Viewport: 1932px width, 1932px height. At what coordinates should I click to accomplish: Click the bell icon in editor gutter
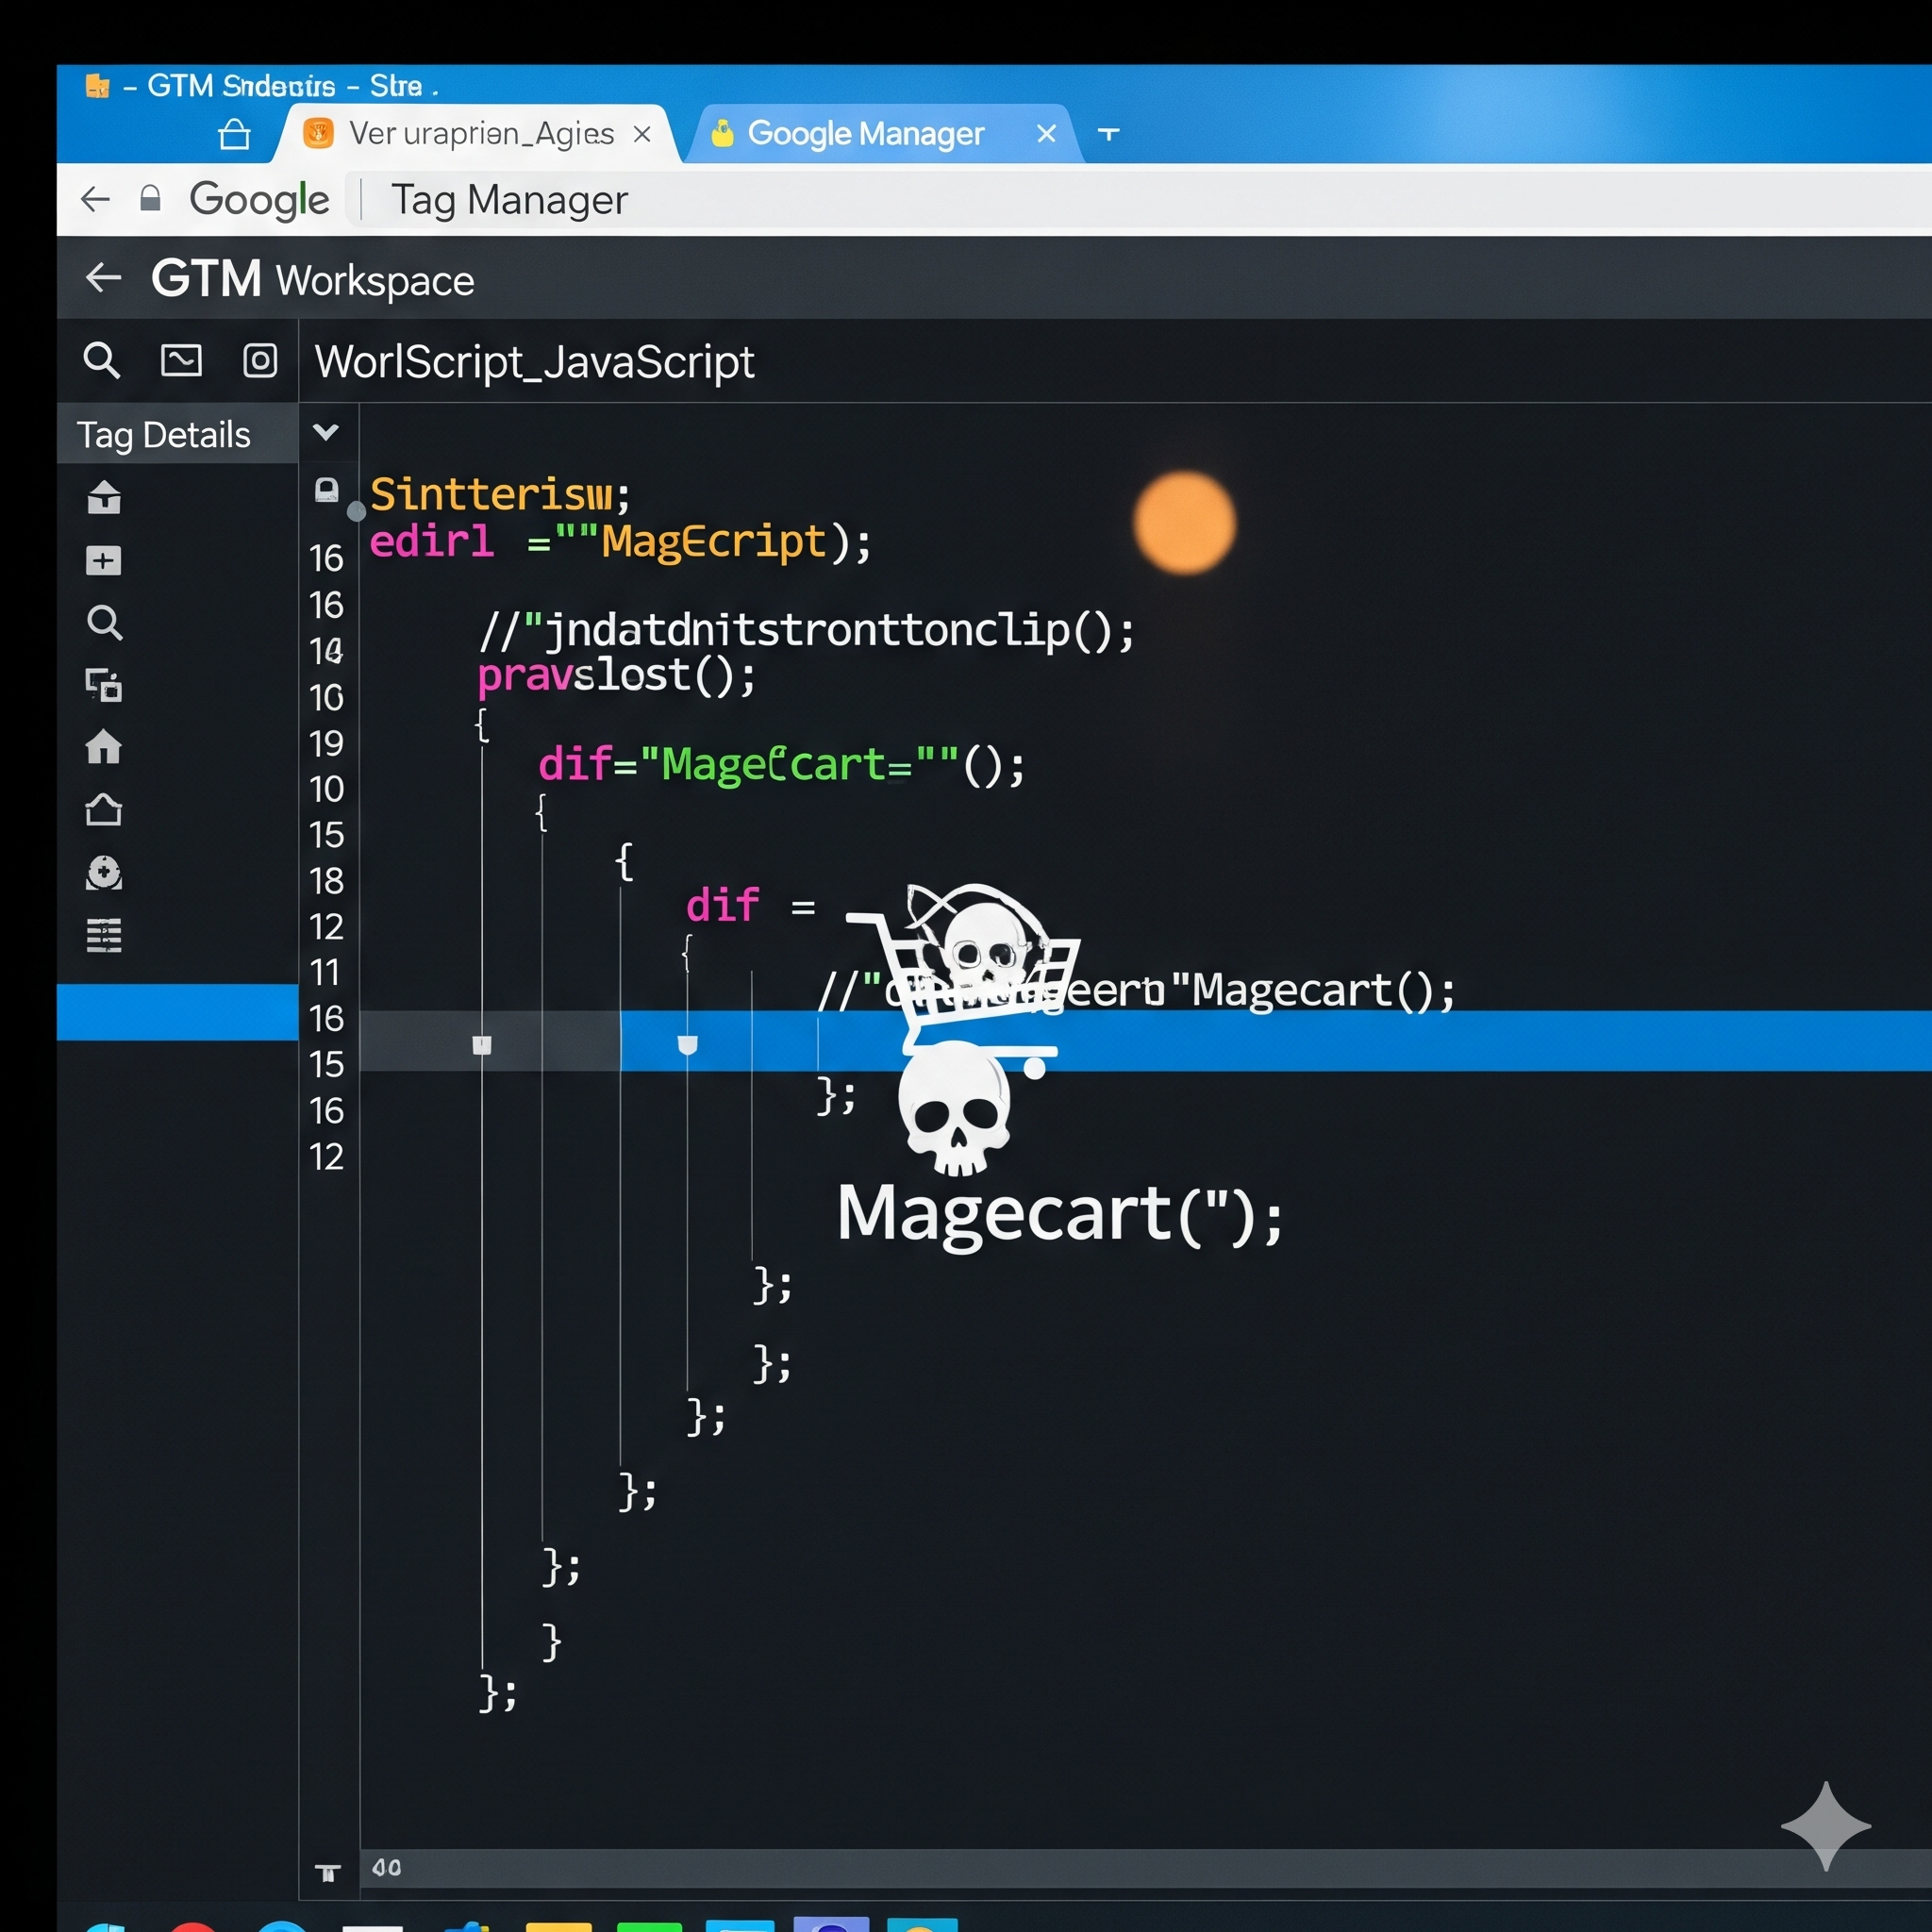click(326, 489)
